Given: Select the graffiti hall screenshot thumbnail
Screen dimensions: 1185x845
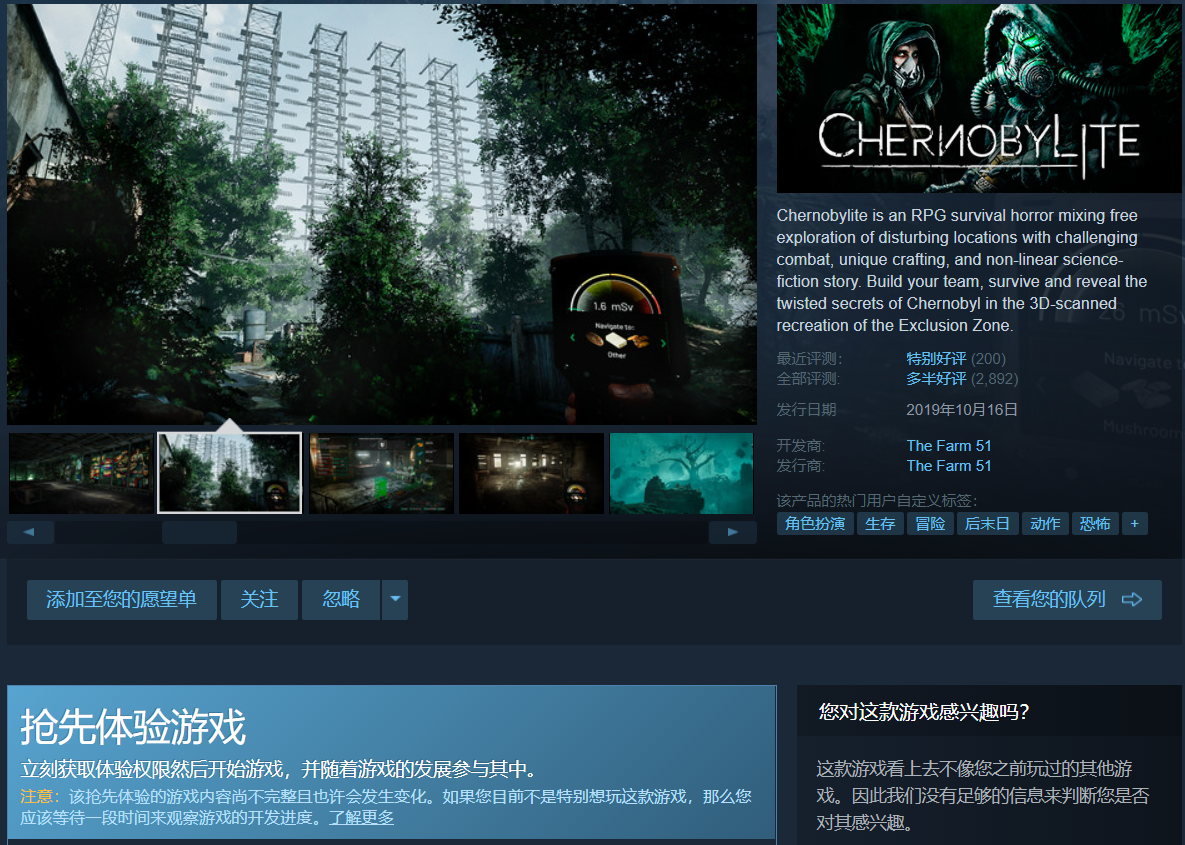Looking at the screenshot, I should pyautogui.click(x=81, y=473).
